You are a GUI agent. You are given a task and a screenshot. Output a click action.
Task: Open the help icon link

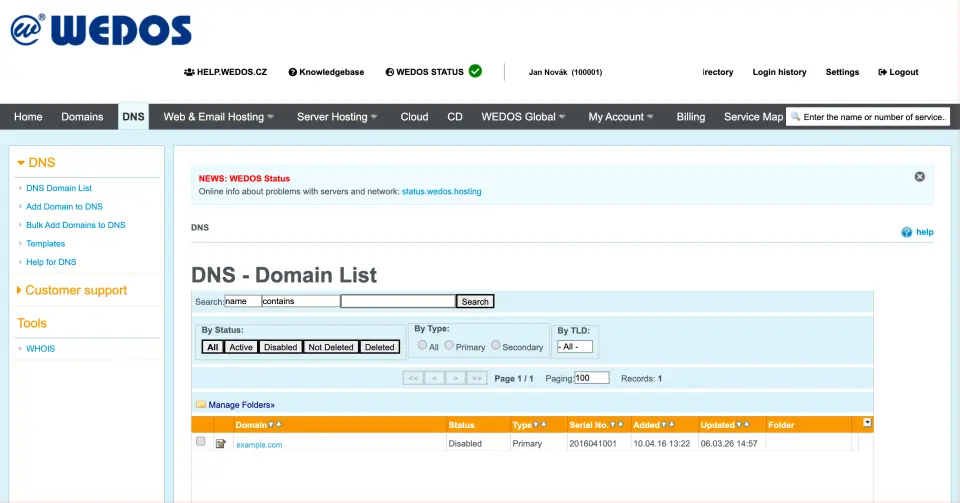pyautogui.click(x=907, y=232)
